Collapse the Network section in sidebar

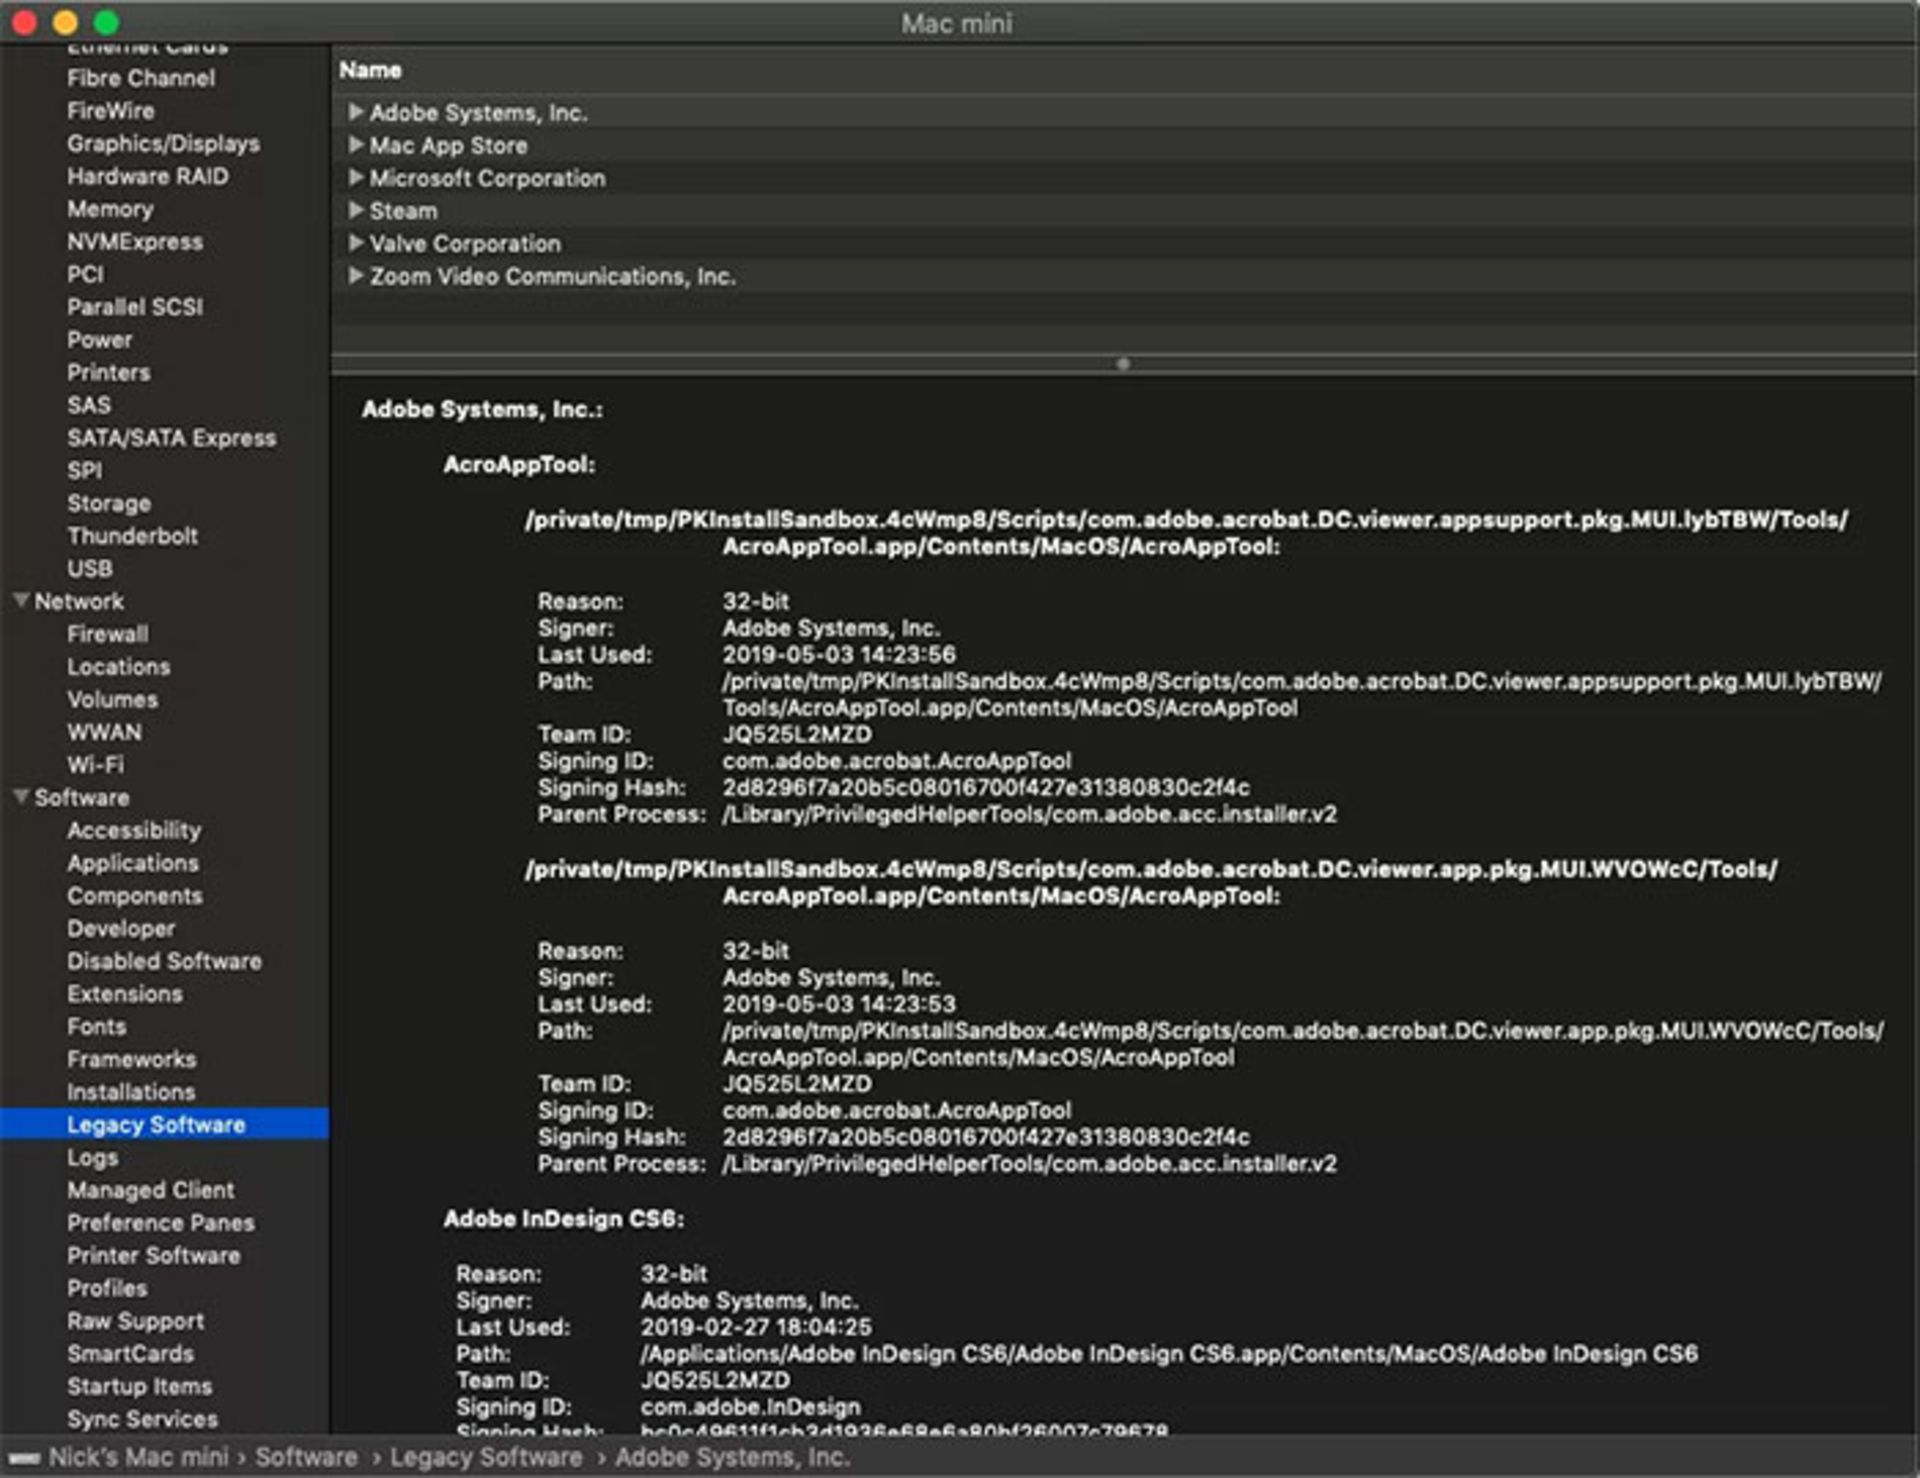point(20,601)
